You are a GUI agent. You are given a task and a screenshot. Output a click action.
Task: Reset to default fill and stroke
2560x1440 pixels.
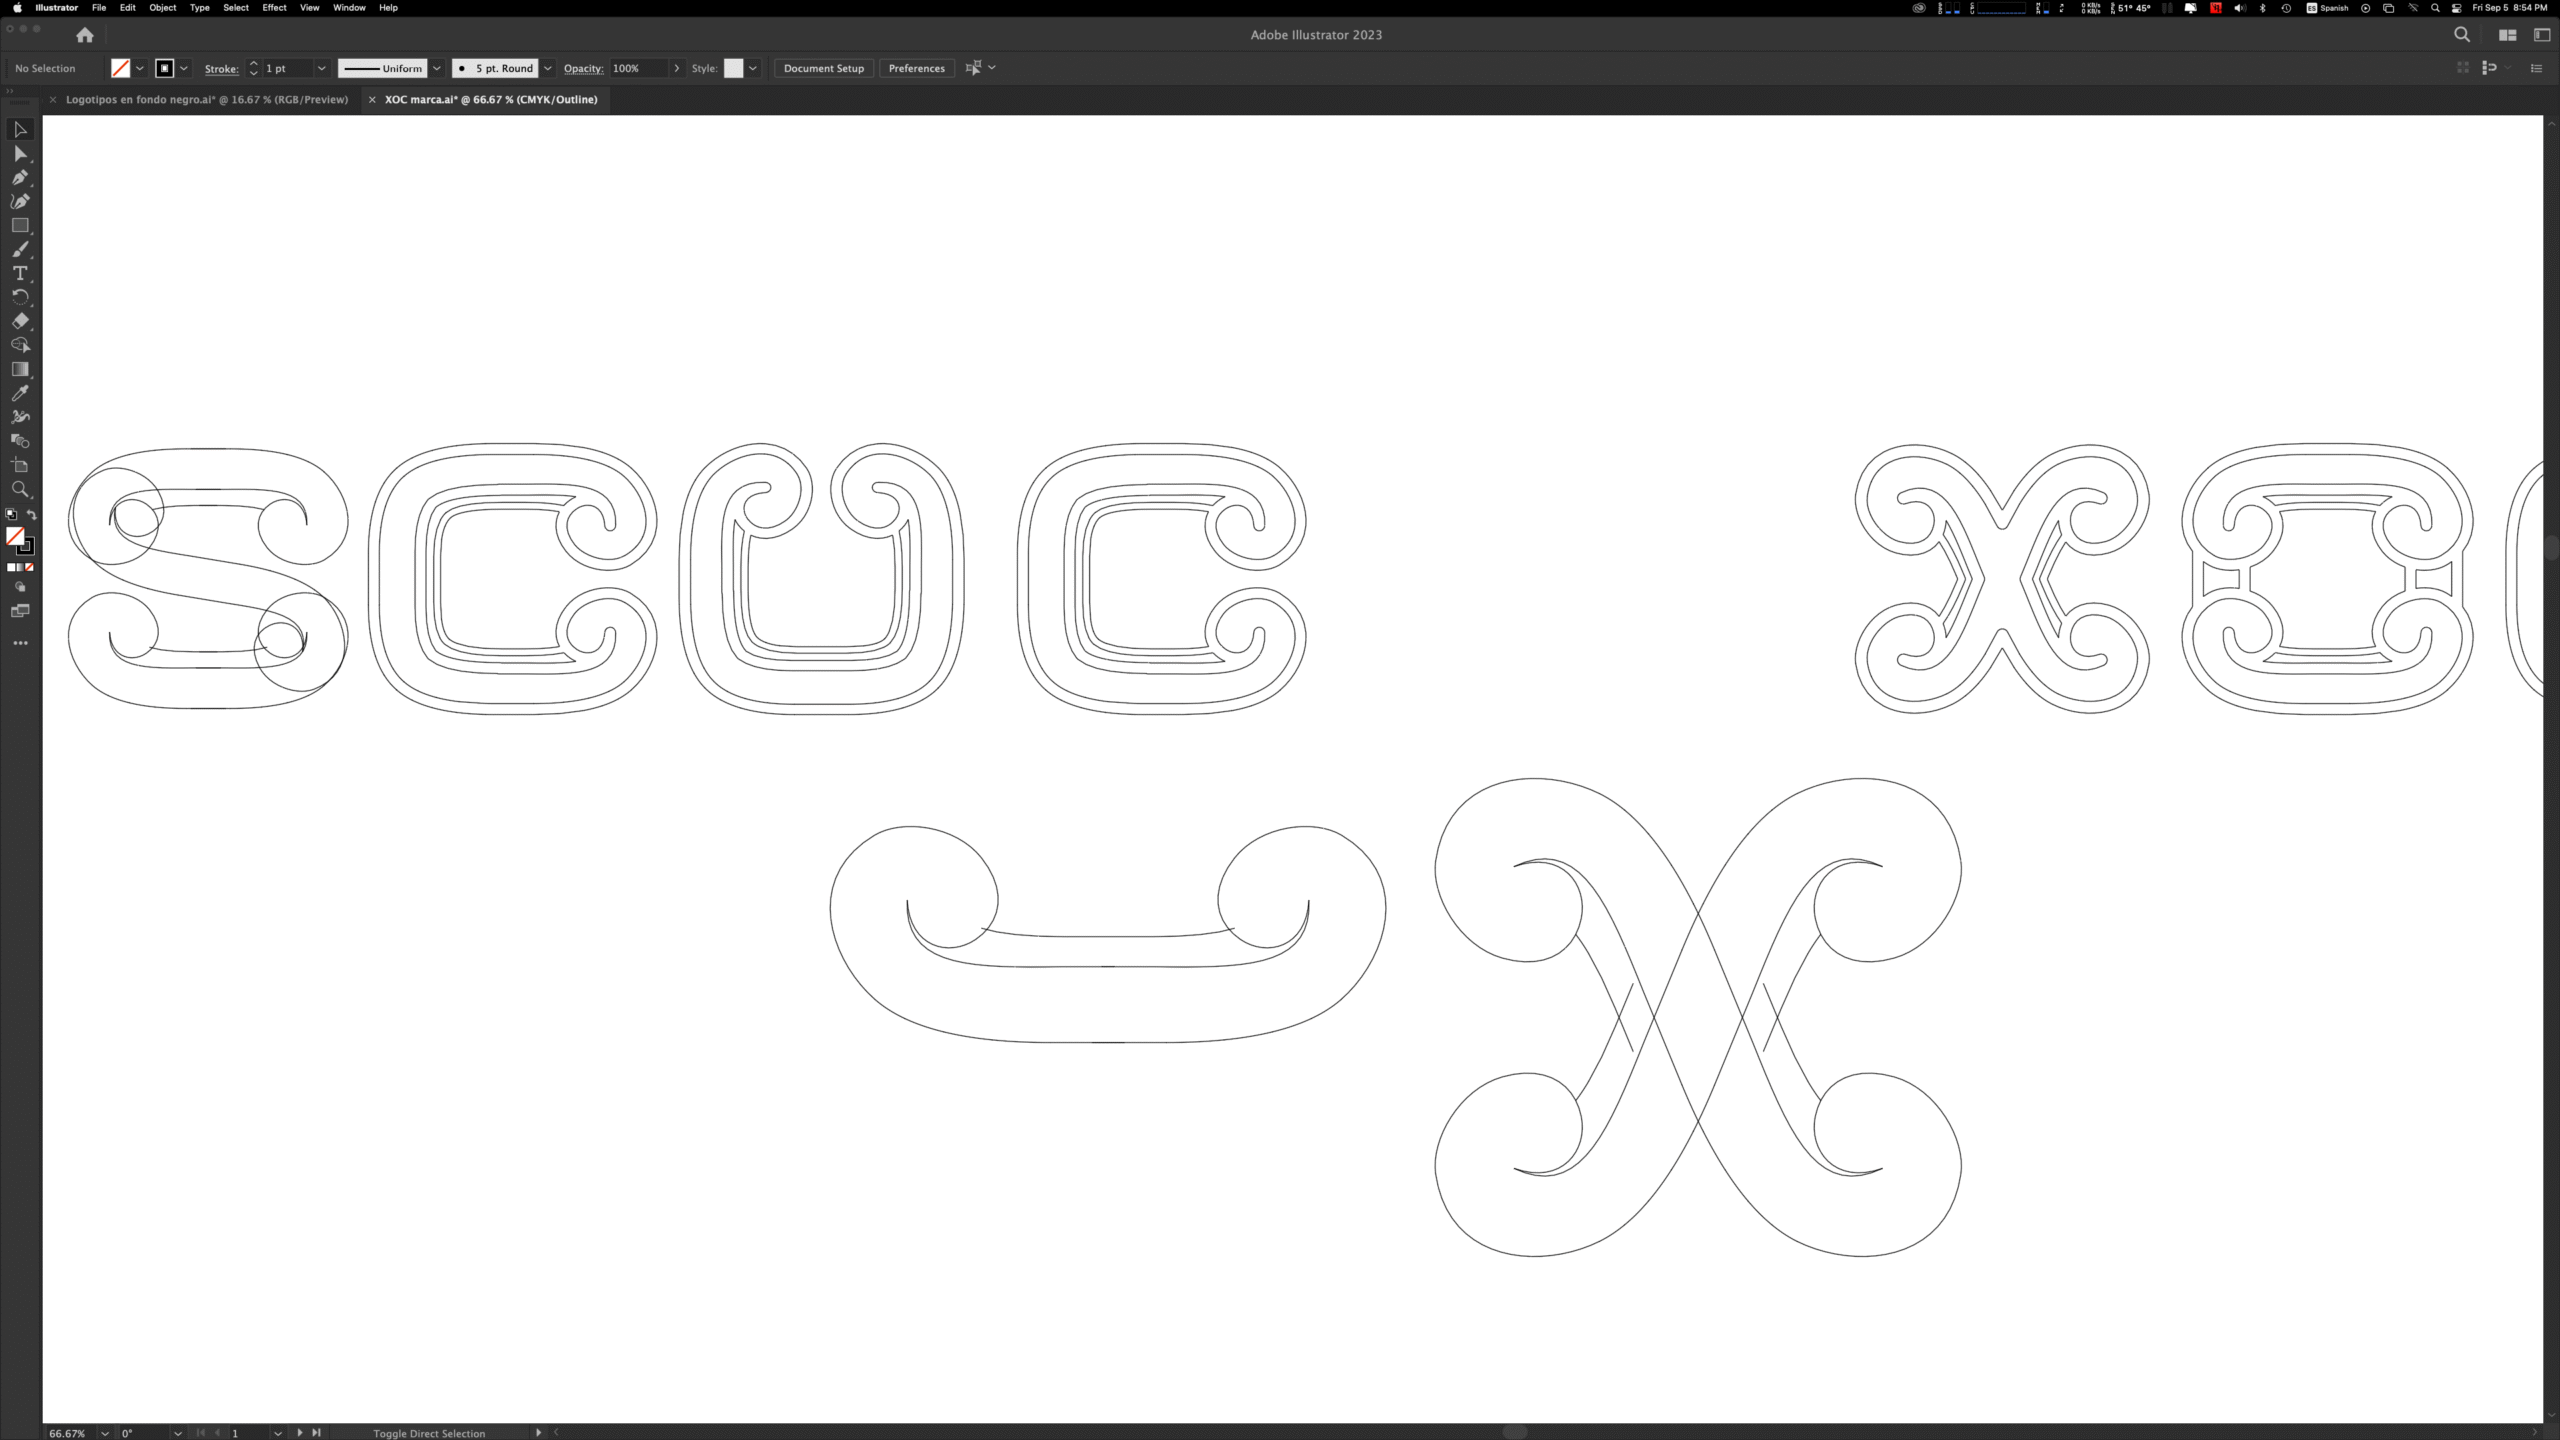pyautogui.click(x=11, y=514)
